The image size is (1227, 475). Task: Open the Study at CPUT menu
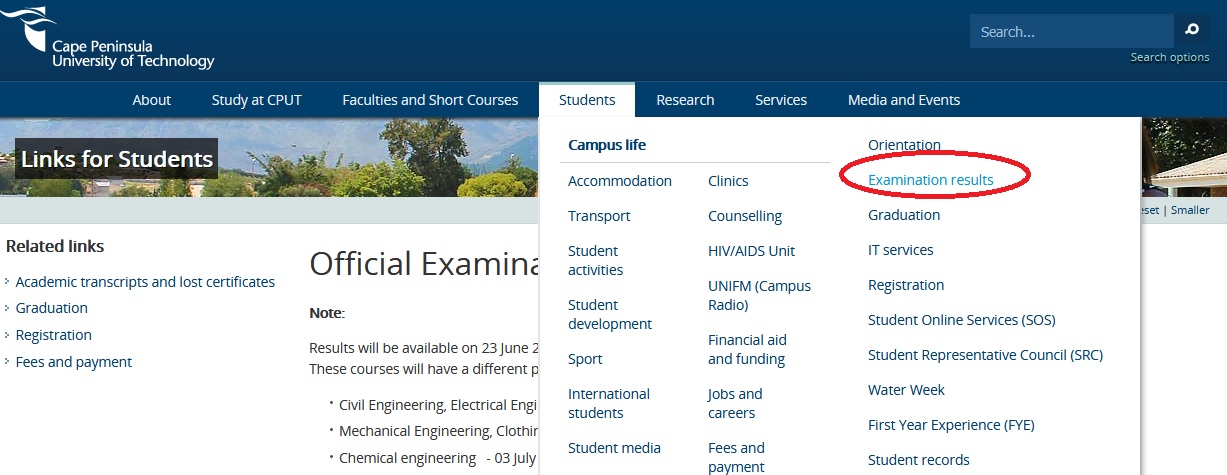click(x=256, y=100)
